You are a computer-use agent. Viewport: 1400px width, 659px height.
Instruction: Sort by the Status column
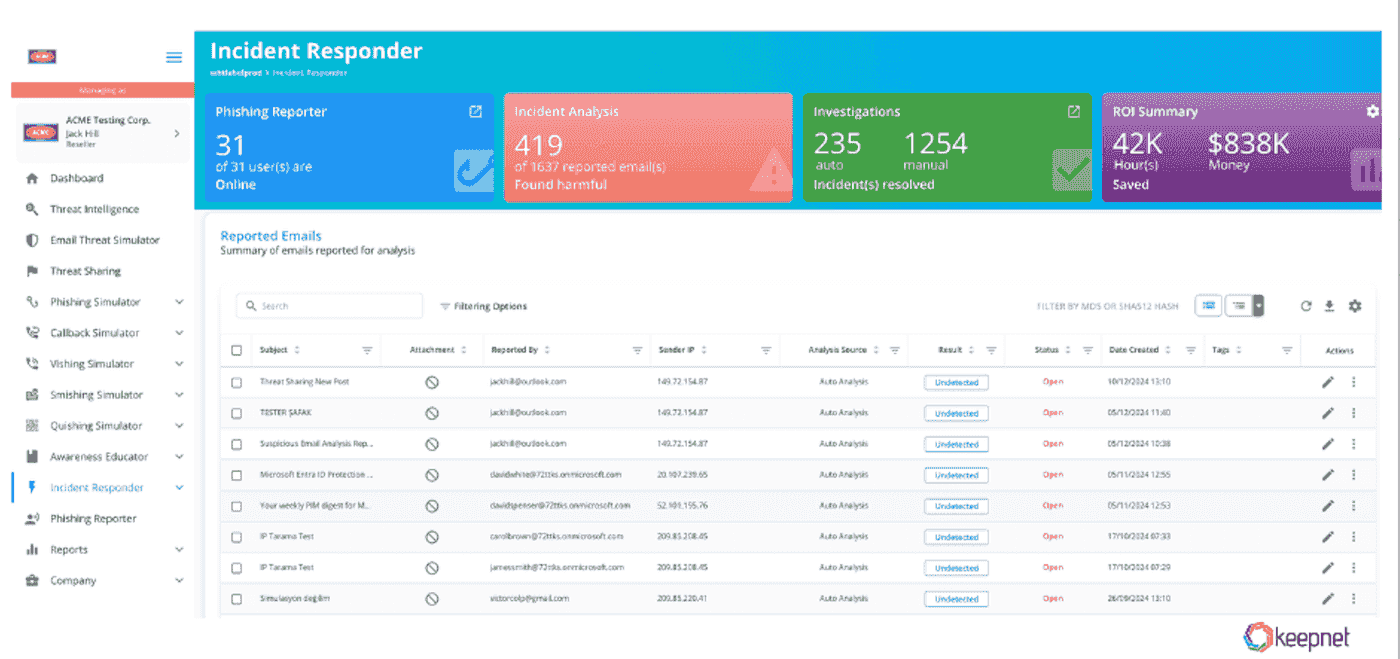(1068, 350)
